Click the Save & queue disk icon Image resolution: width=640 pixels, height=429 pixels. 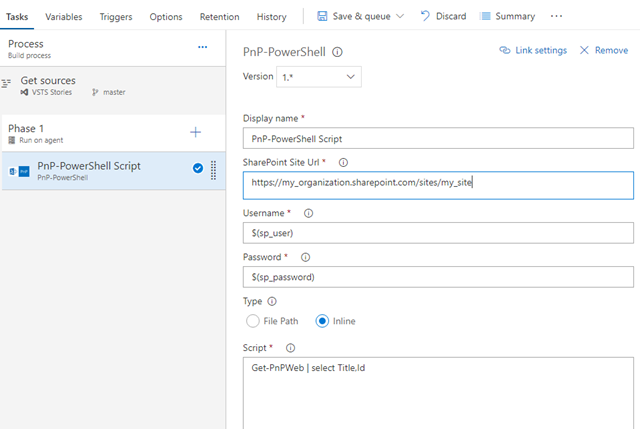point(323,16)
